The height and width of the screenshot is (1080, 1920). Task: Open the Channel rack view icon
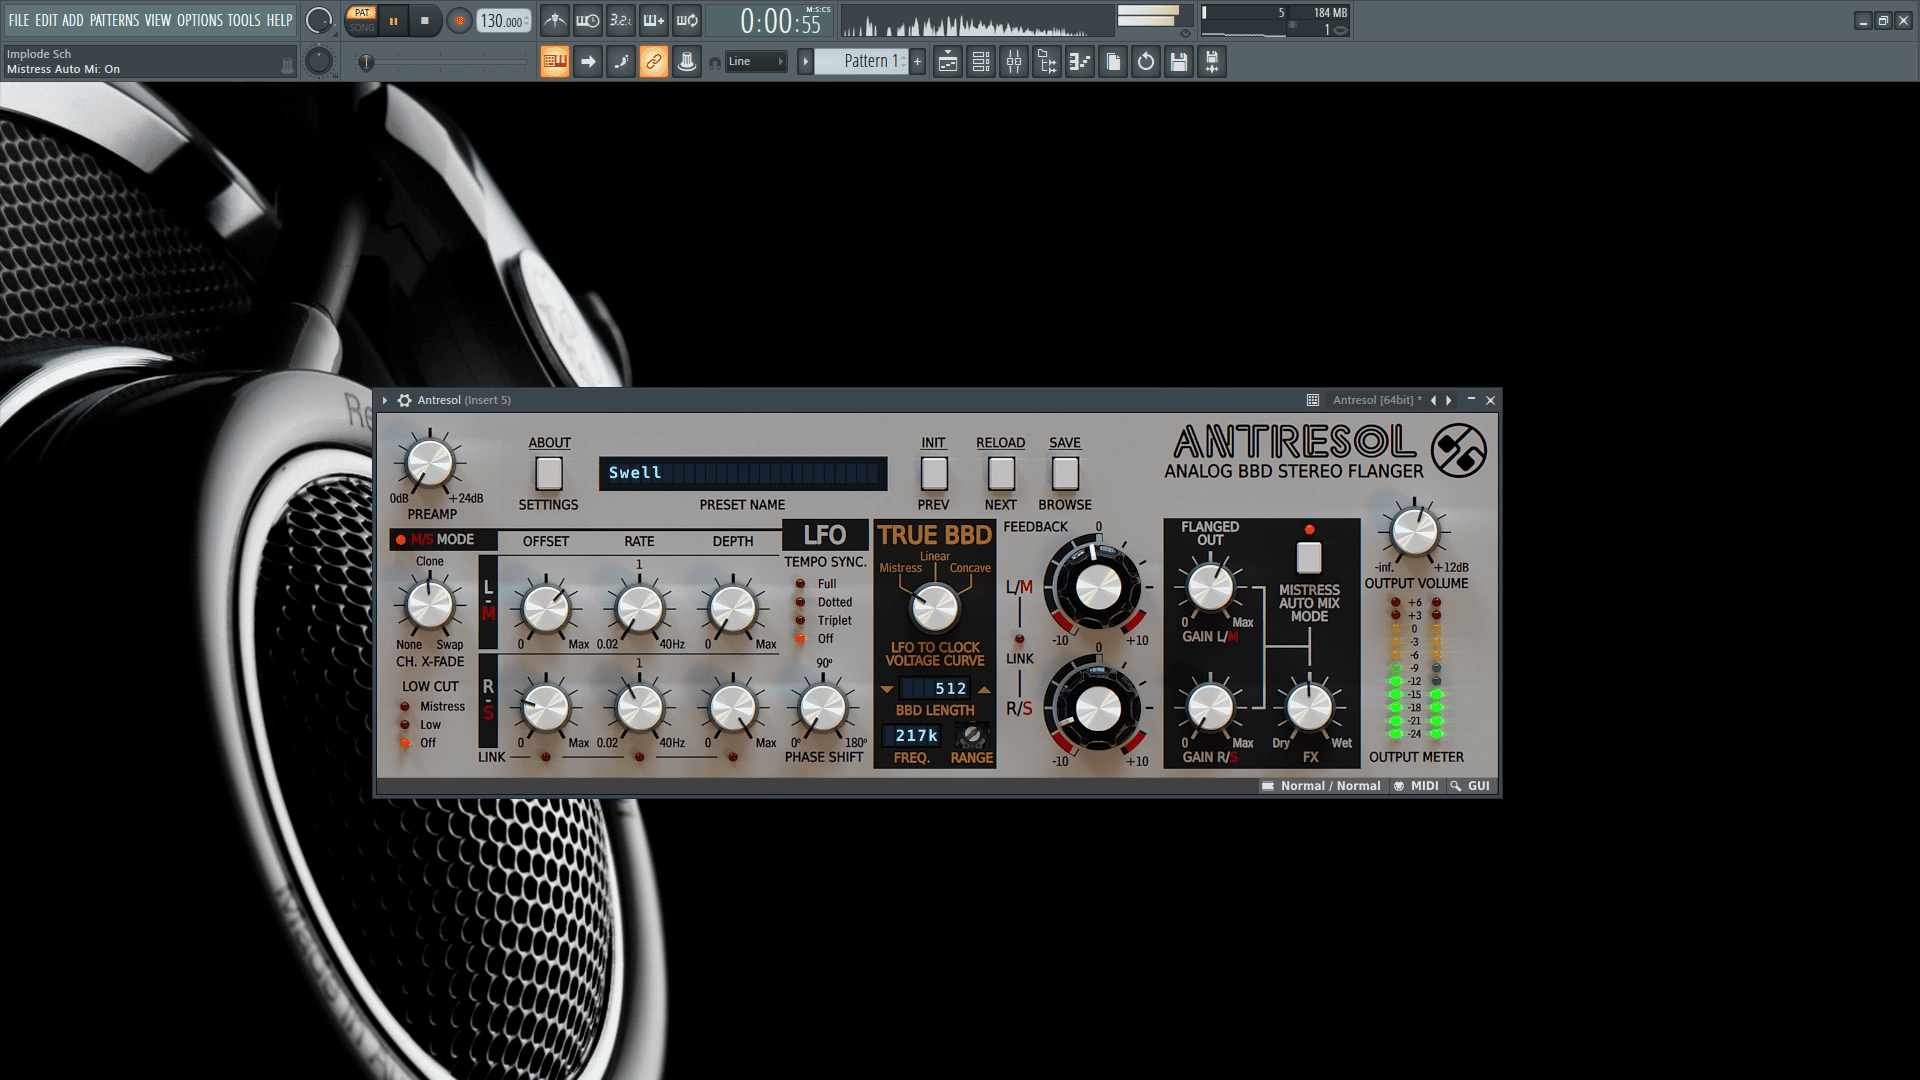[x=981, y=62]
